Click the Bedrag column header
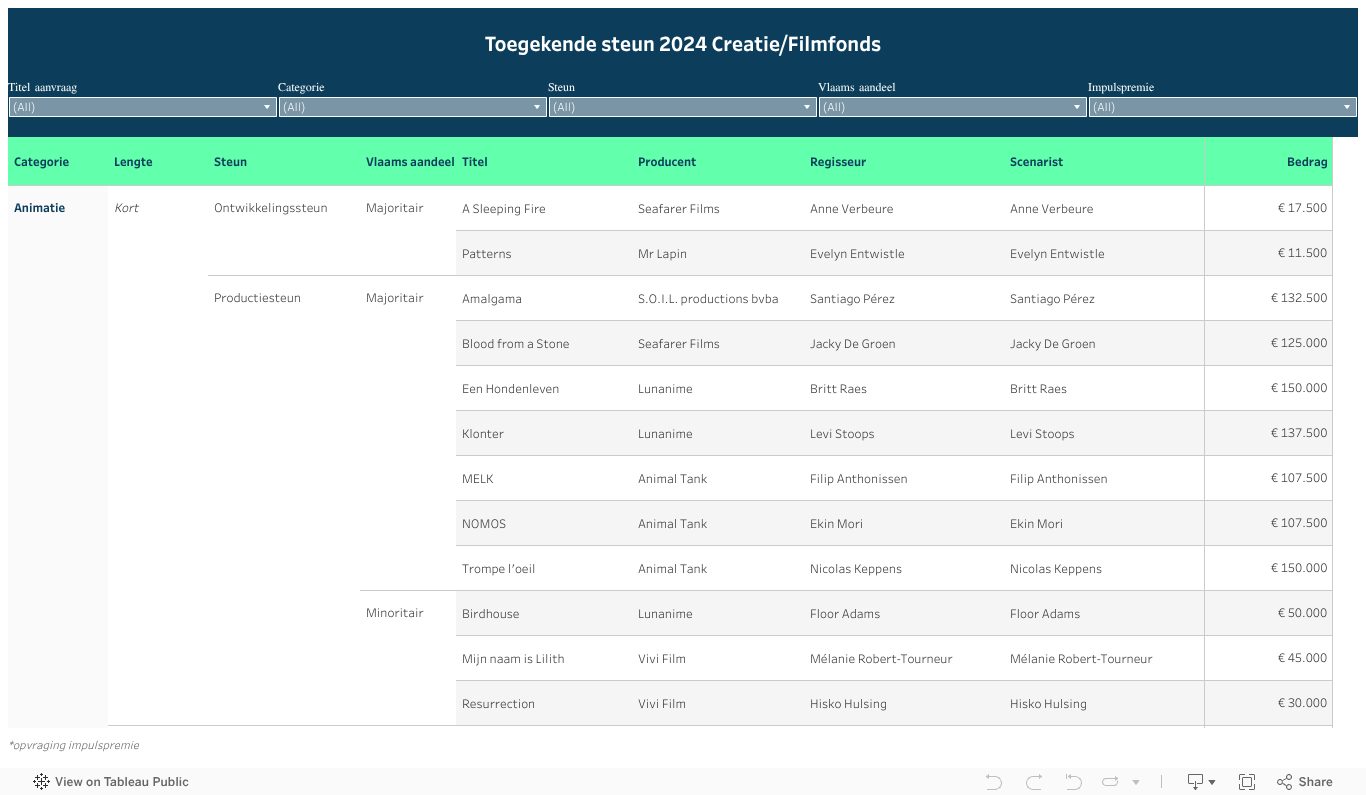The width and height of the screenshot is (1366, 795). [1307, 162]
